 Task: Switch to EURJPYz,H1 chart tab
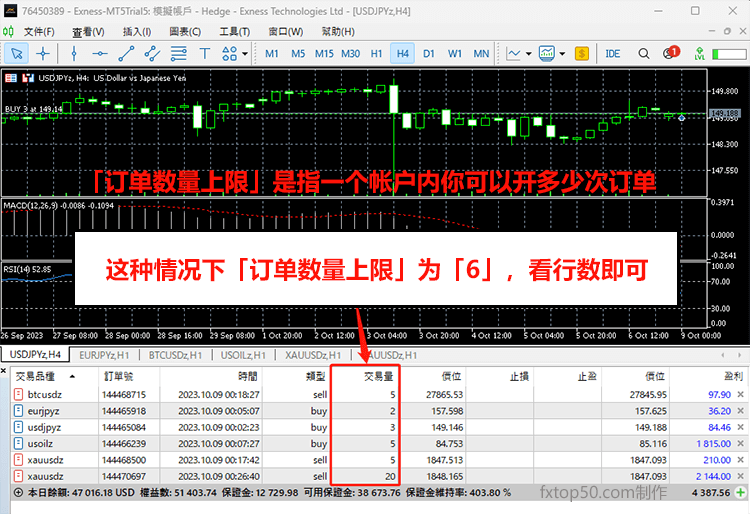pos(104,355)
